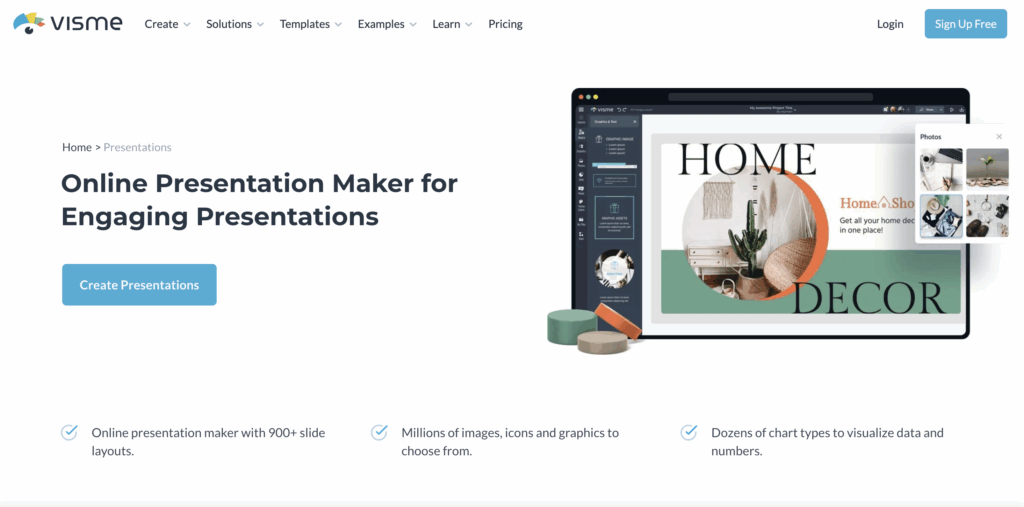Open the Solutions dropdown
1024x507 pixels.
point(235,24)
